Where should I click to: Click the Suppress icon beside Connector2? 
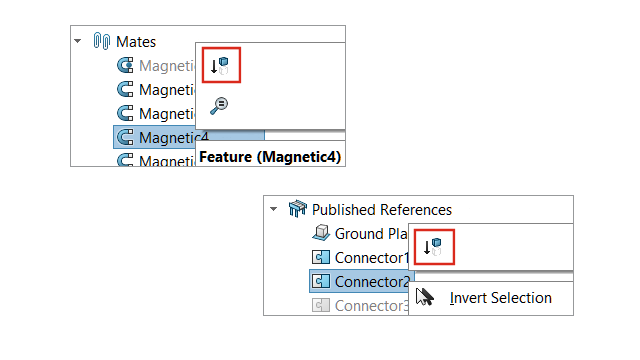434,247
